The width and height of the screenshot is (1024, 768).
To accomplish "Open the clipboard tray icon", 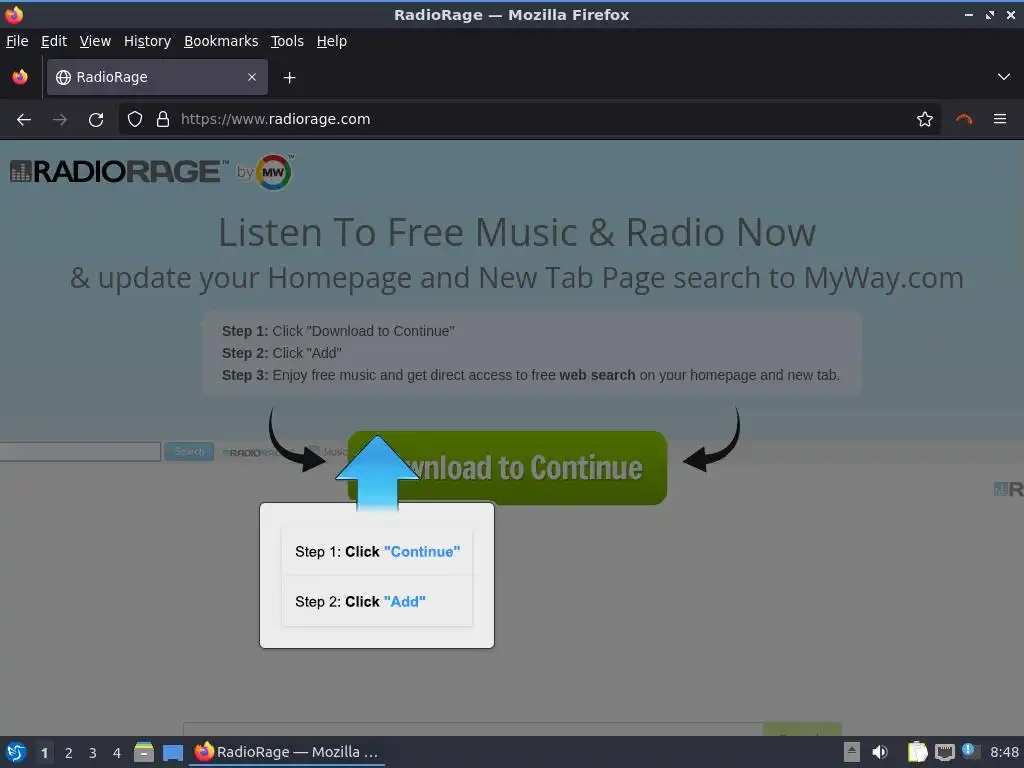I will 917,752.
